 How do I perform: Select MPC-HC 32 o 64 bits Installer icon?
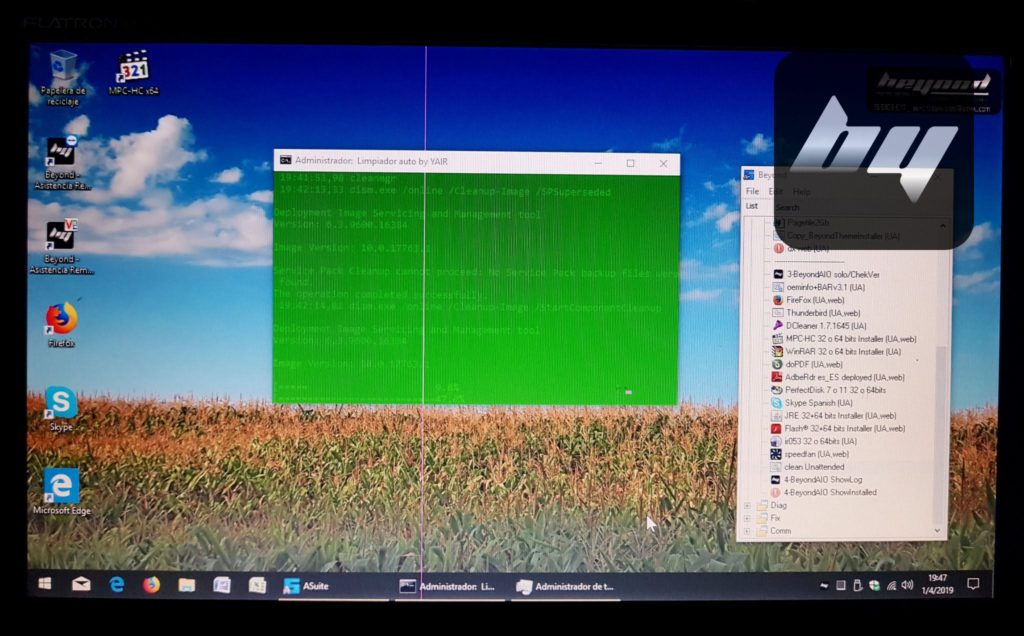(777, 338)
